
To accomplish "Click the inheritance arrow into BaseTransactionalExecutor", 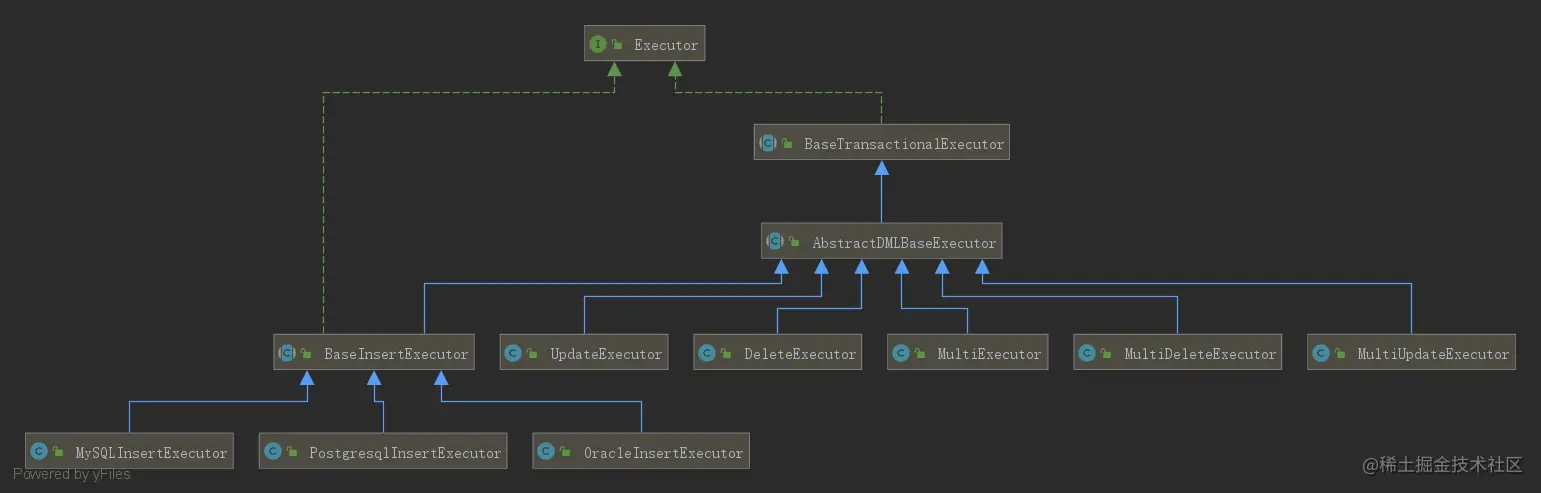I will coord(881,169).
